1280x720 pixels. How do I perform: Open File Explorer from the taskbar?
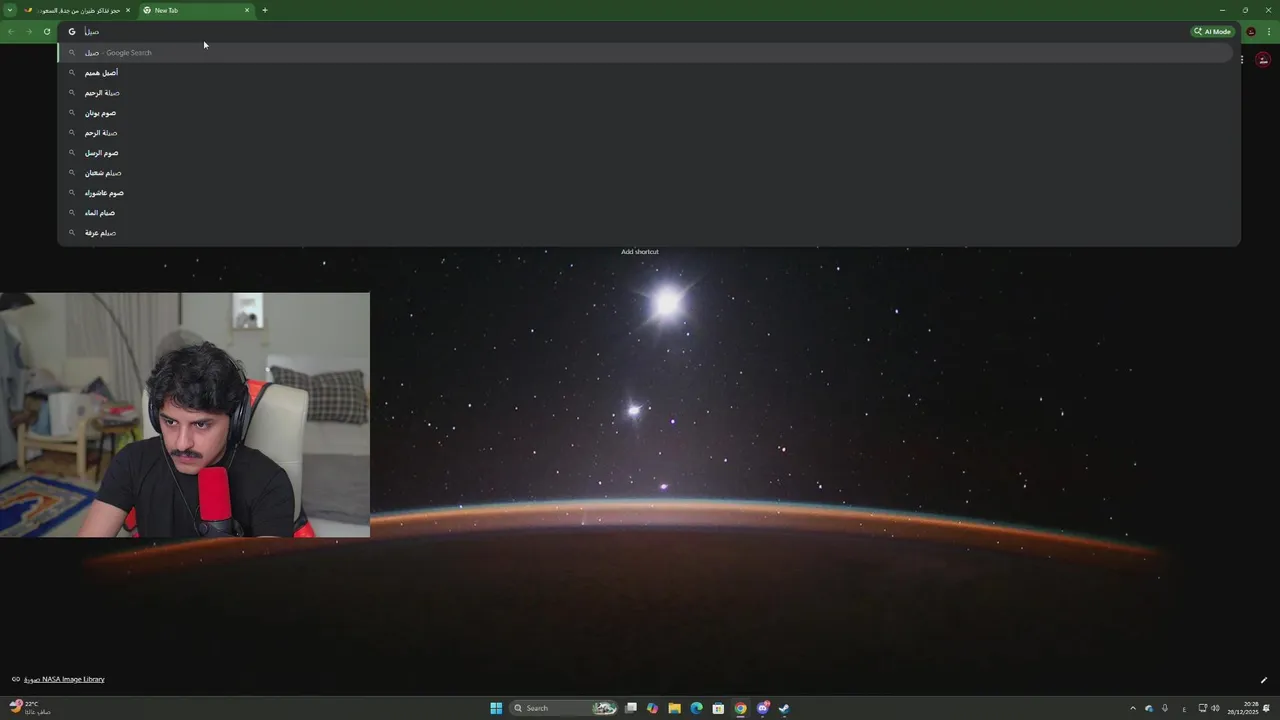click(675, 708)
